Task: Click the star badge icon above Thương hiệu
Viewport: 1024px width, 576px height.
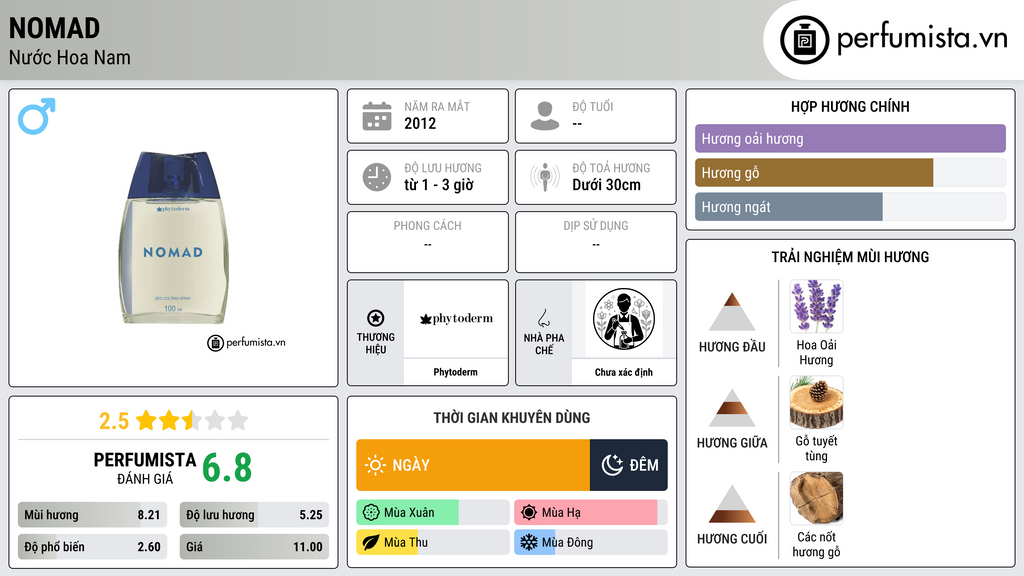Action: click(376, 318)
